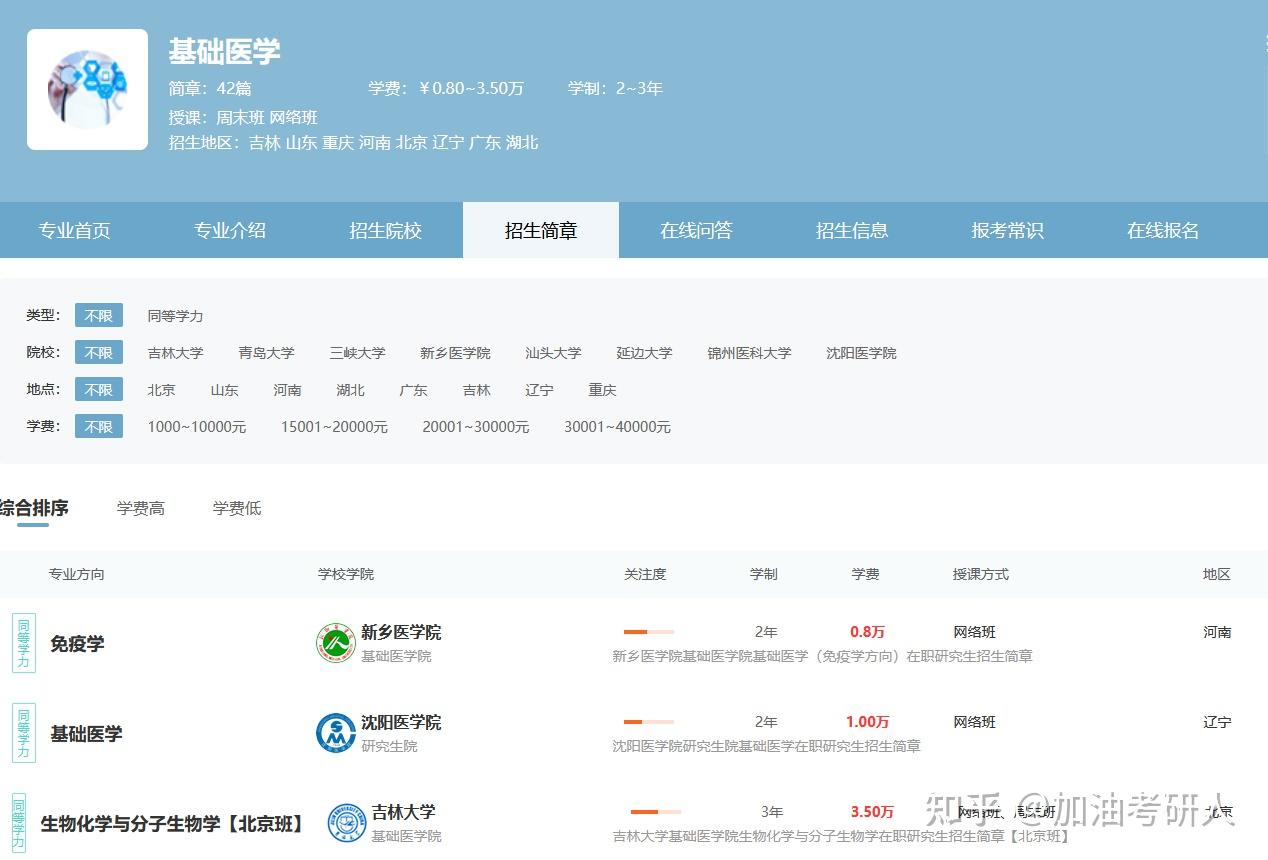Click 关注度 bar in 新乡医学院 row

pos(649,632)
